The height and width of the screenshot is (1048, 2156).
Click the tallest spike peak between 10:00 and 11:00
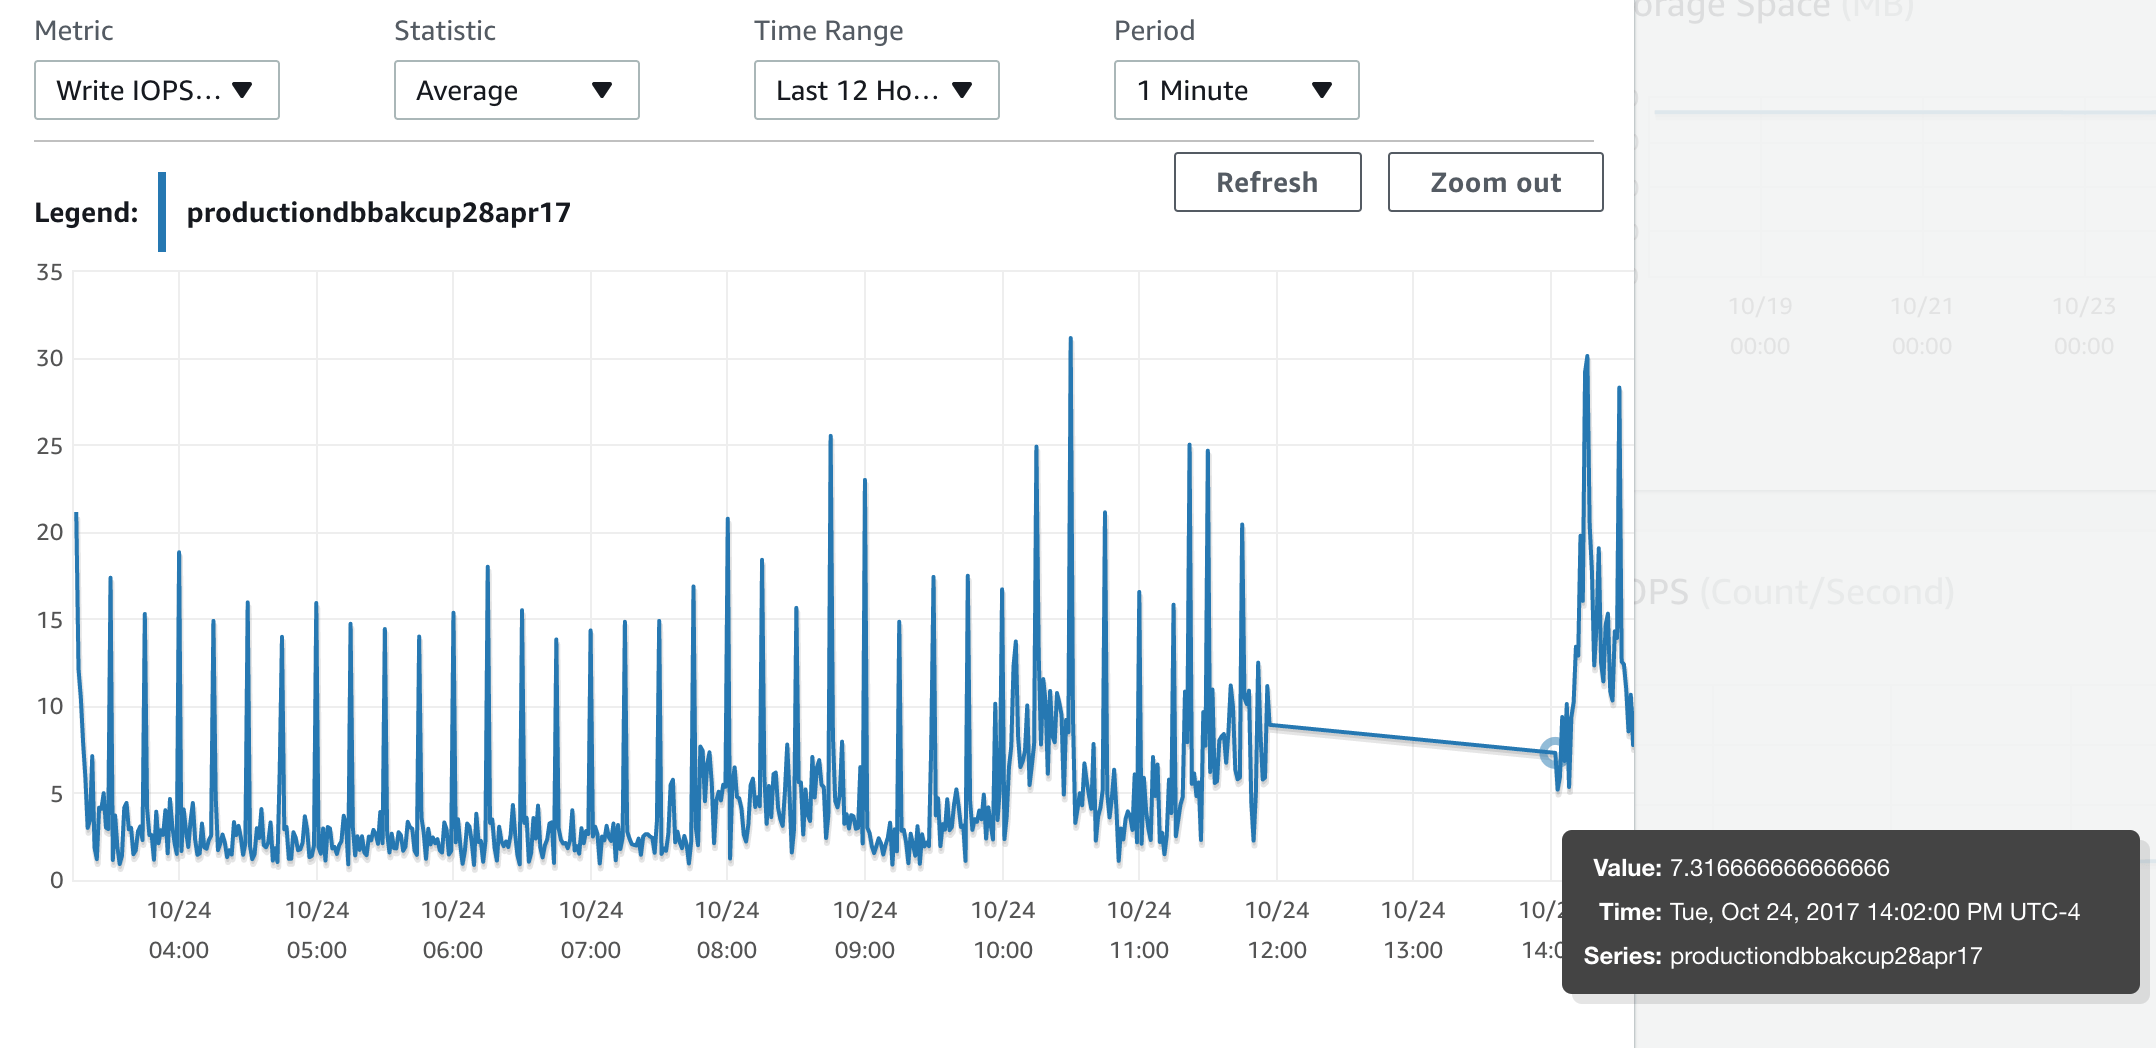(1070, 342)
